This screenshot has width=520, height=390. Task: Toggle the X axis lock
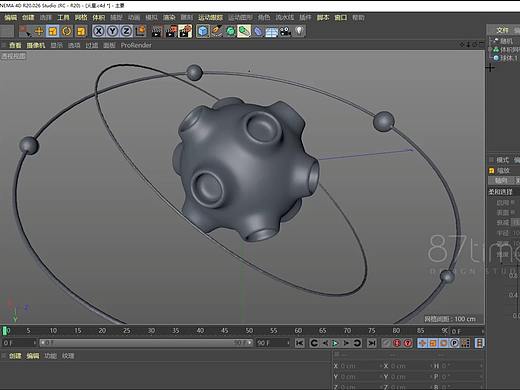98,31
